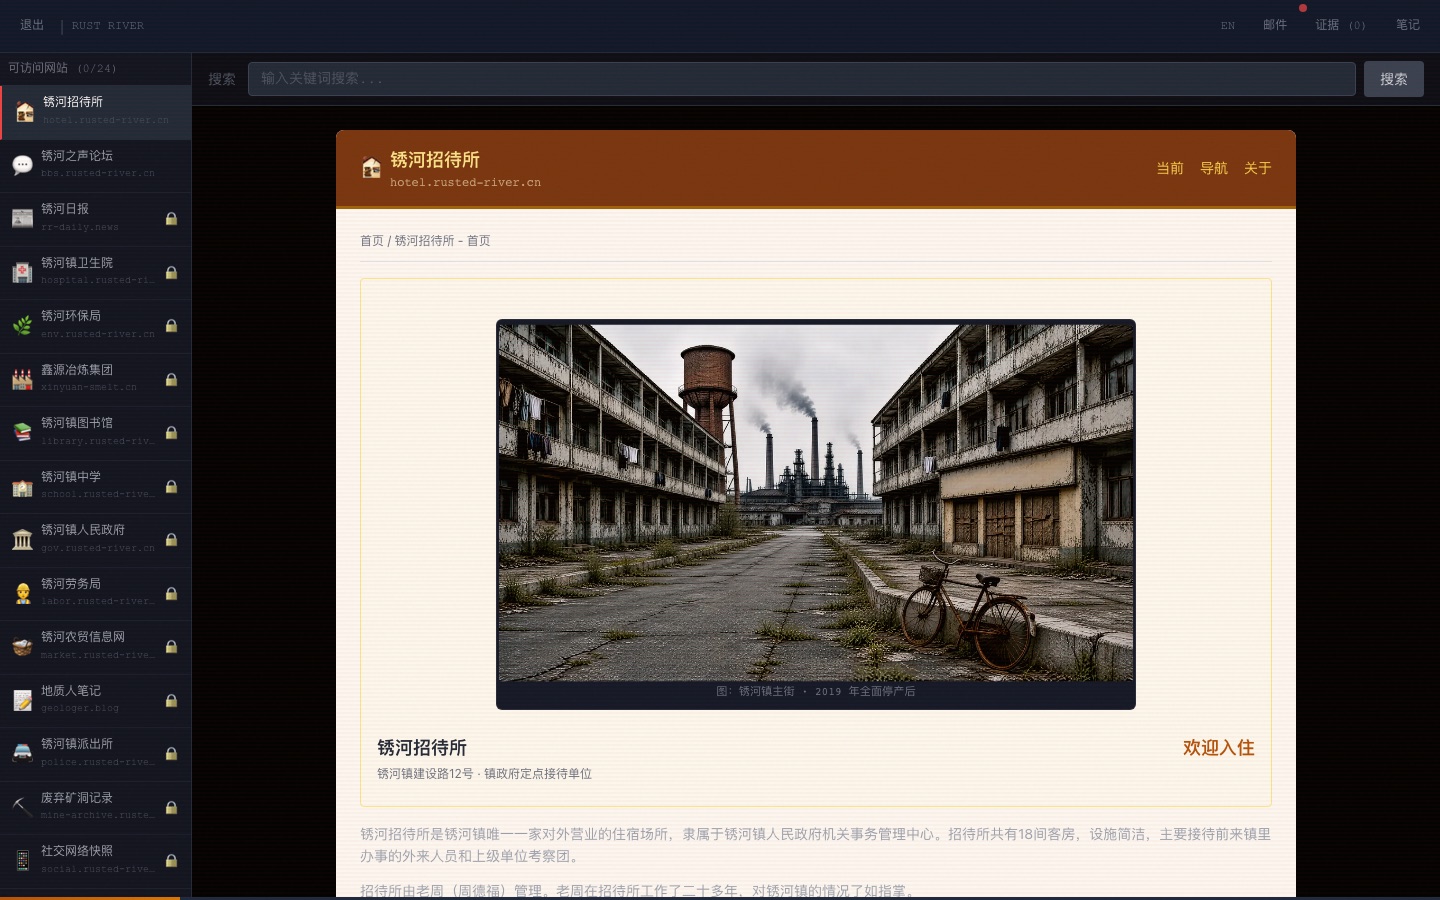Click the address line 锈河镇建设路12号
Viewport: 1440px width, 900px height.
(x=425, y=774)
